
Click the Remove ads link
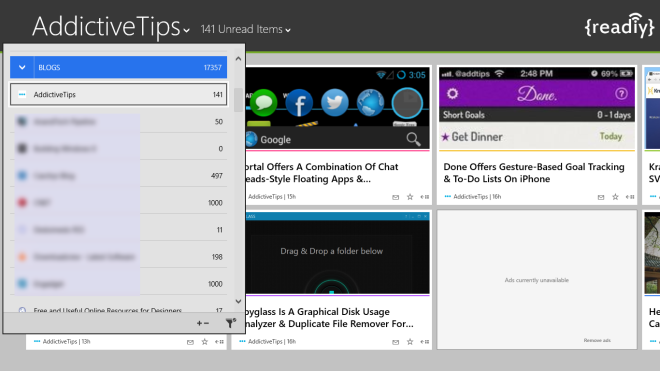tap(597, 340)
